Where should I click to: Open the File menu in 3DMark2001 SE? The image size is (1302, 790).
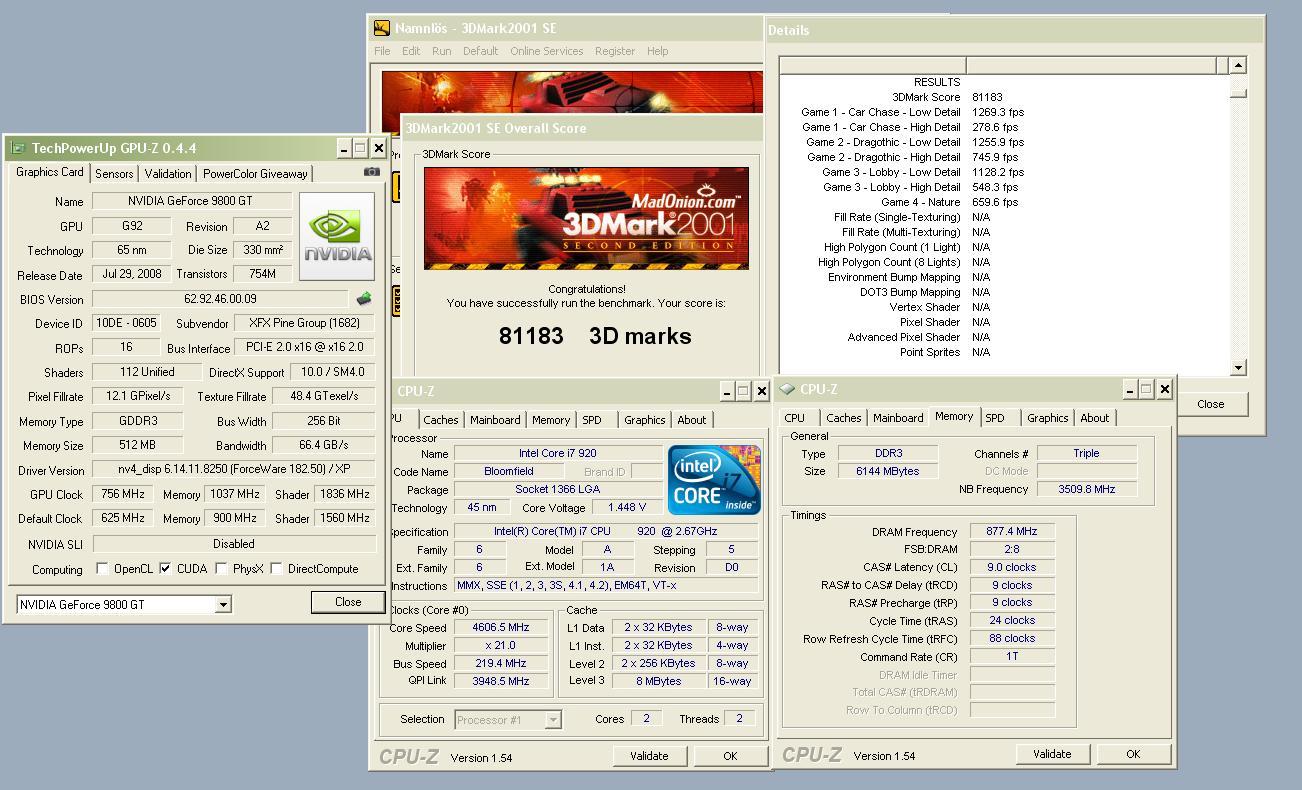(382, 51)
